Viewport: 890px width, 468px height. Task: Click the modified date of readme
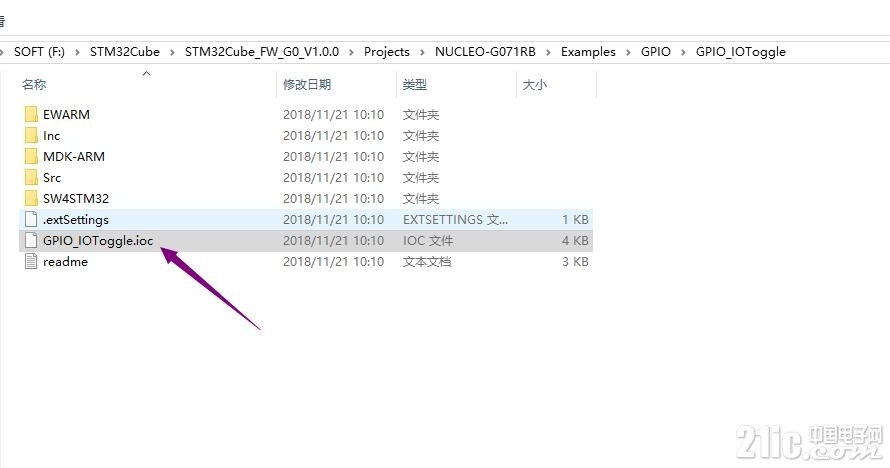tap(333, 262)
